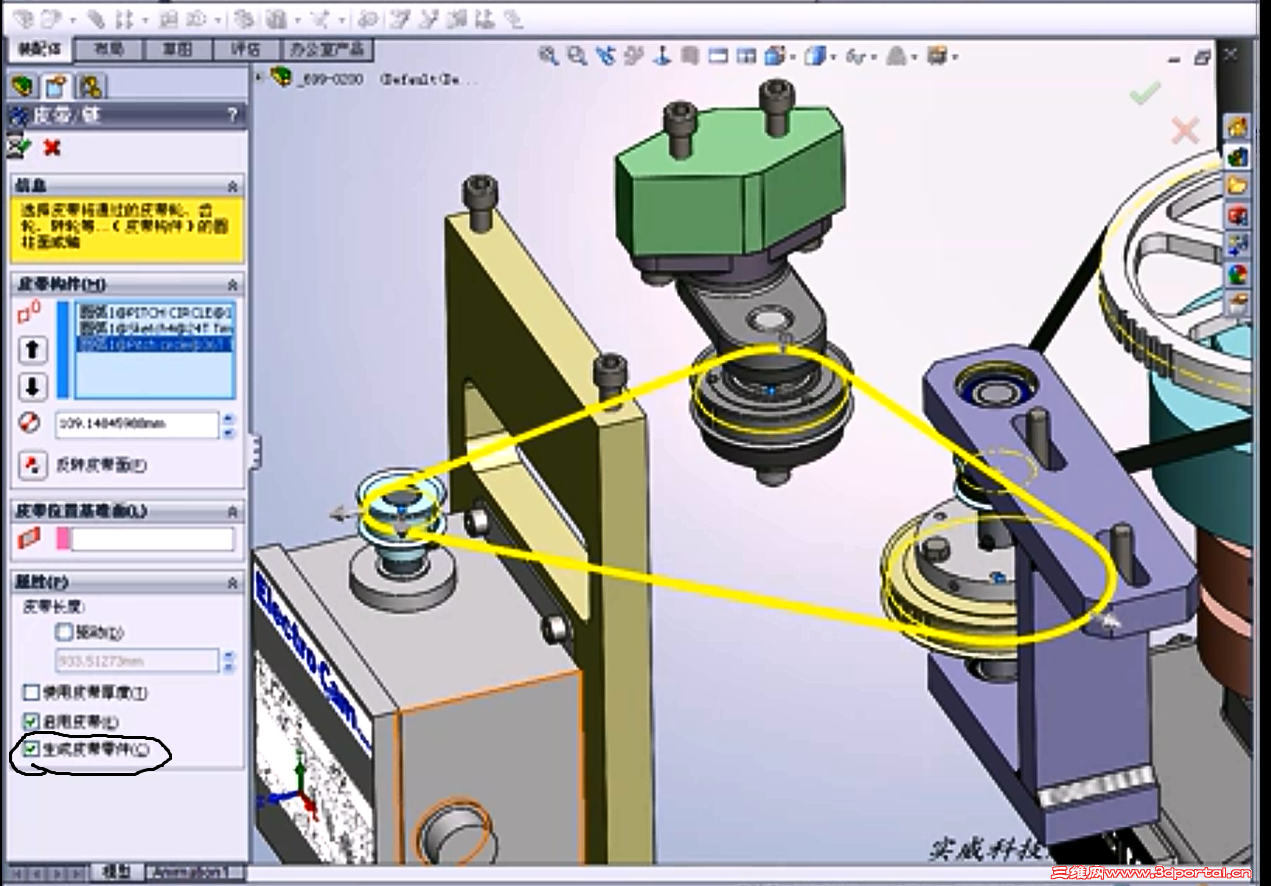Step the belt length value spinner
The height and width of the screenshot is (886, 1271).
pos(228,660)
